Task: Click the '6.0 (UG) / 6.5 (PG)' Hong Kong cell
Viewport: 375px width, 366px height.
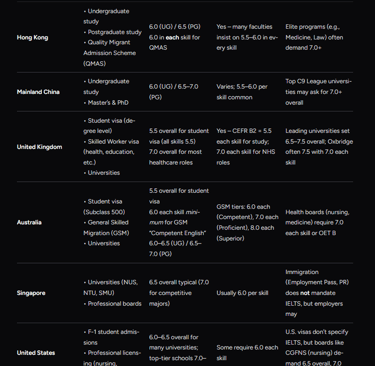Action: (x=175, y=27)
